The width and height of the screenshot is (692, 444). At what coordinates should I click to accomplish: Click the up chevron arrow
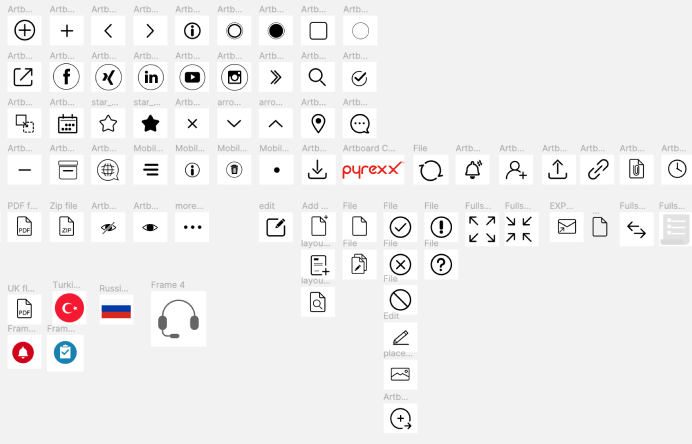(276, 124)
